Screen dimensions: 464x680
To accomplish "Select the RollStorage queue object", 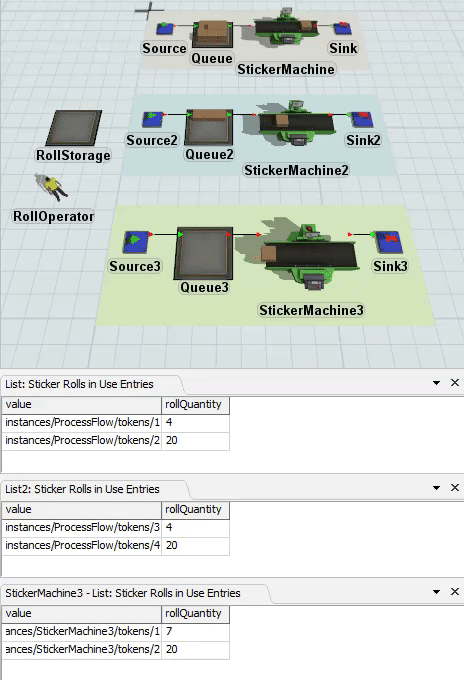I will tap(74, 128).
